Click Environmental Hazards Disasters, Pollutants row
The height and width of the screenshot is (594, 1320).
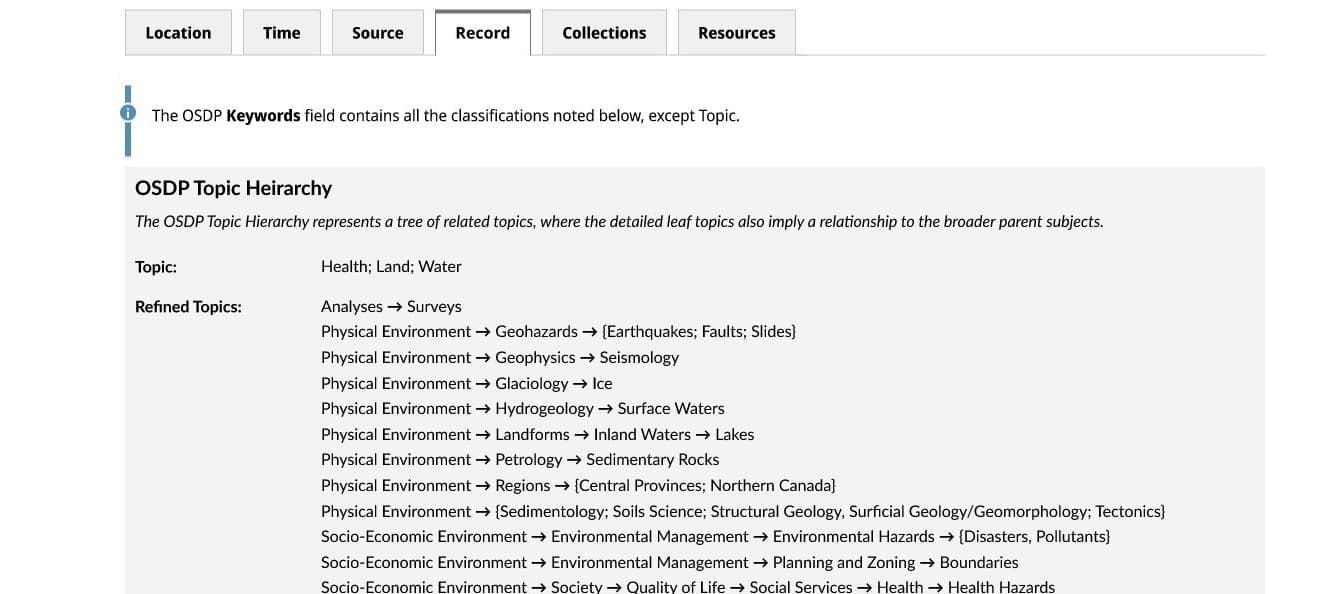point(716,537)
